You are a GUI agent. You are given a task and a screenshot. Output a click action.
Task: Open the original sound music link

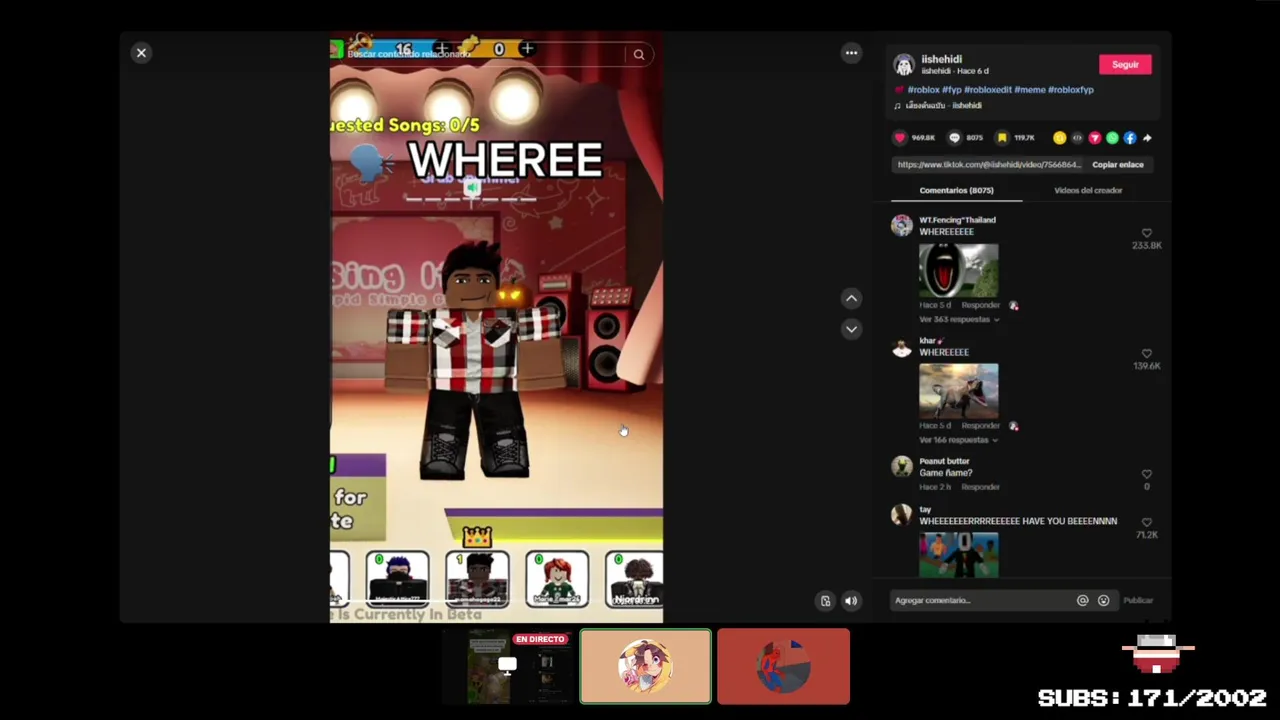click(942, 105)
